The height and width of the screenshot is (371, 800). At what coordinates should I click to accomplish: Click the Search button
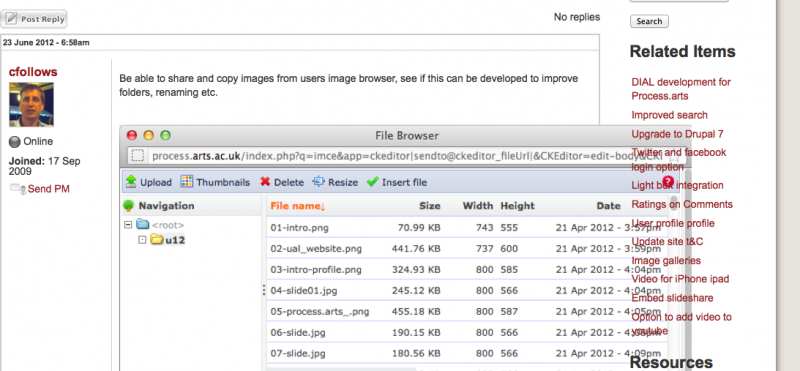pos(649,21)
